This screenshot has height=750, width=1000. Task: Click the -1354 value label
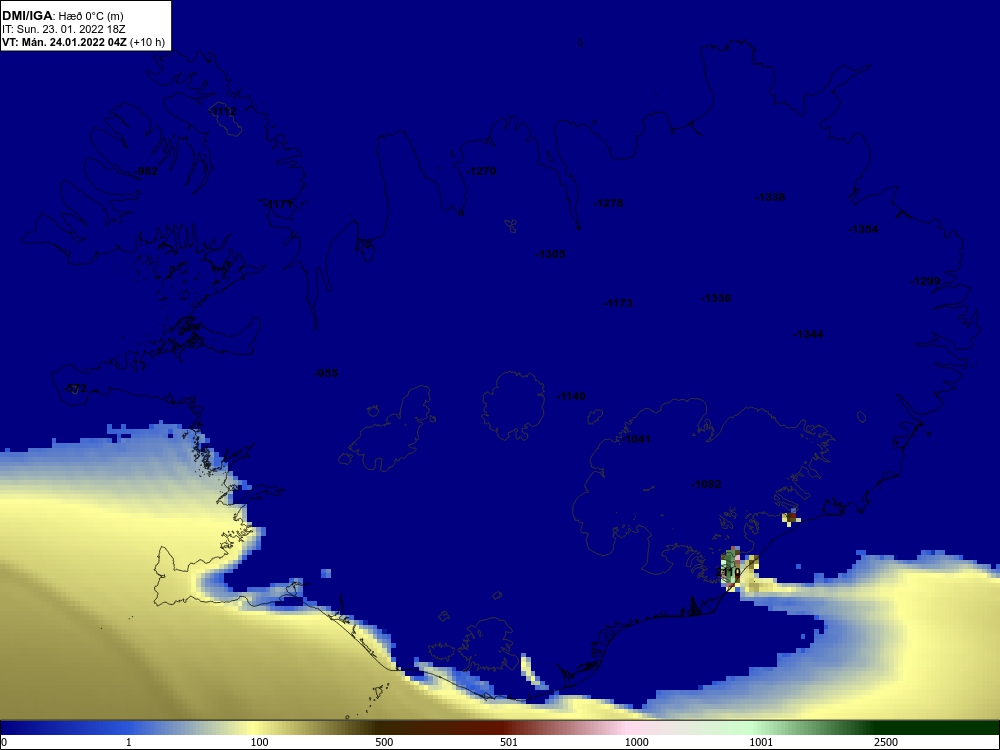863,230
